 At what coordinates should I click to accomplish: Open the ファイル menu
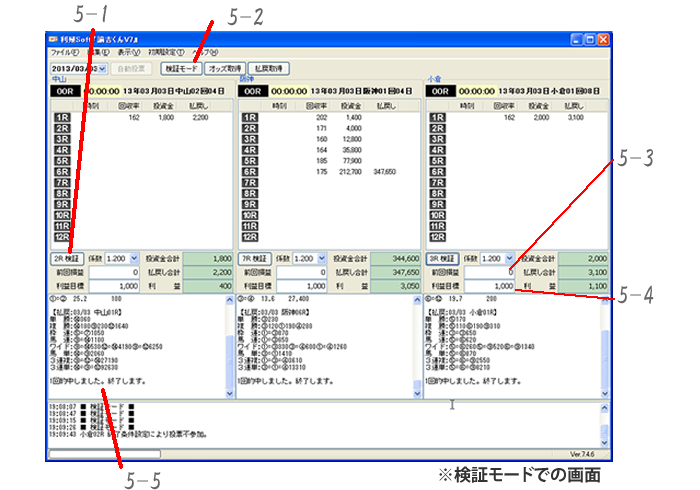pos(64,52)
